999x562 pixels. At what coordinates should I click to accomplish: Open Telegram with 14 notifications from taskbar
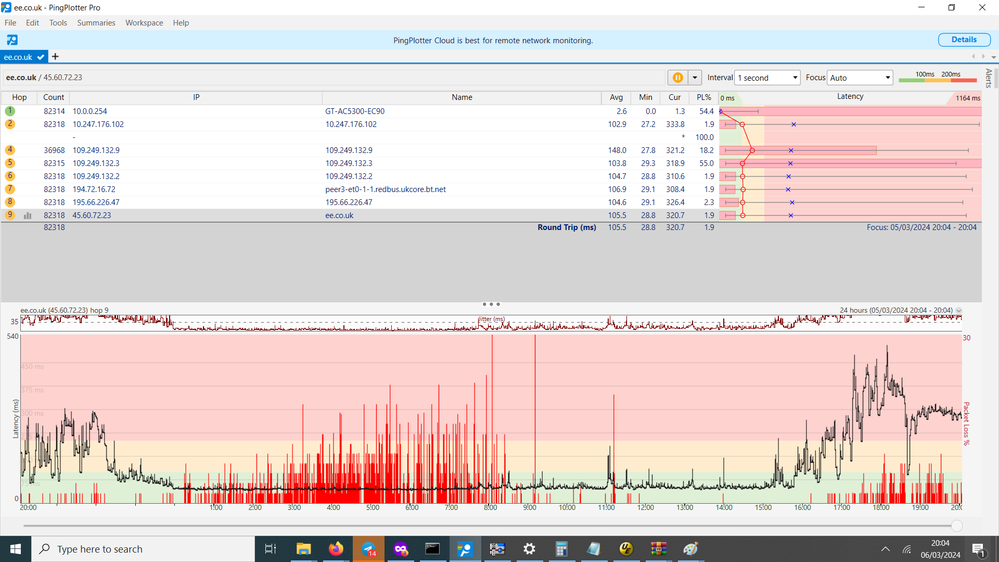coord(368,549)
